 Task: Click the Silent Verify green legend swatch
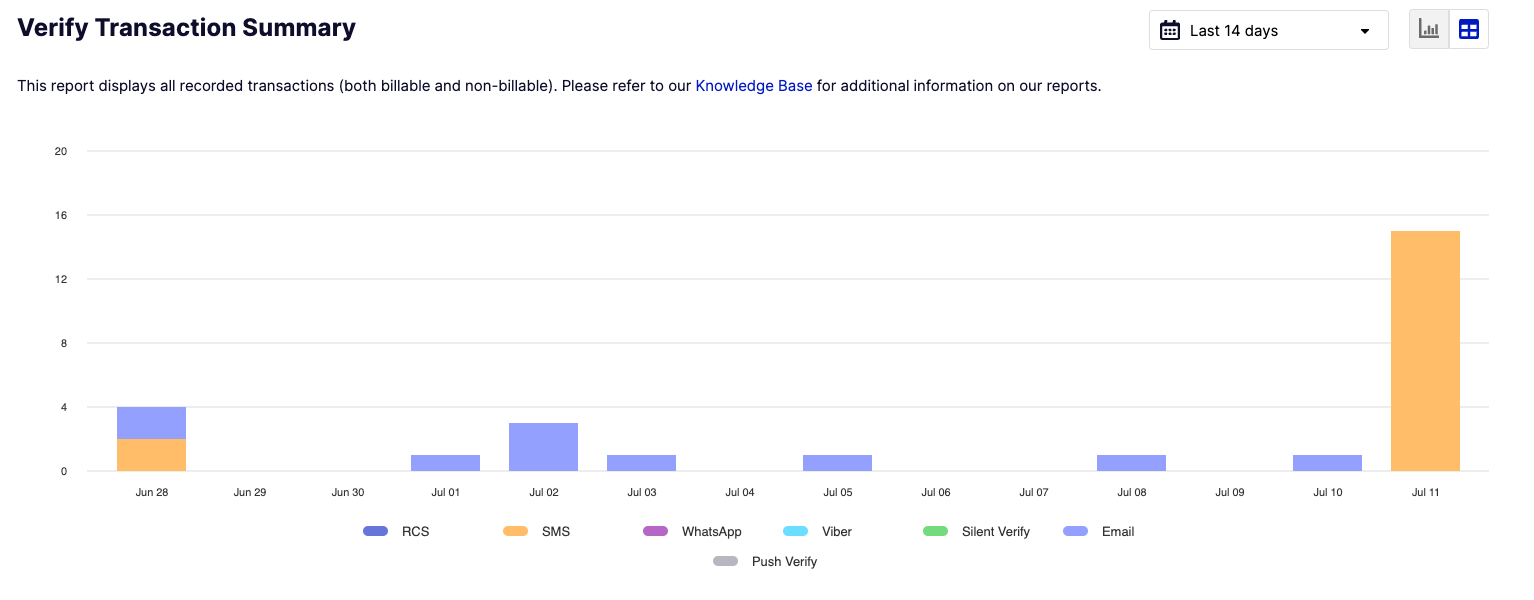coord(935,532)
